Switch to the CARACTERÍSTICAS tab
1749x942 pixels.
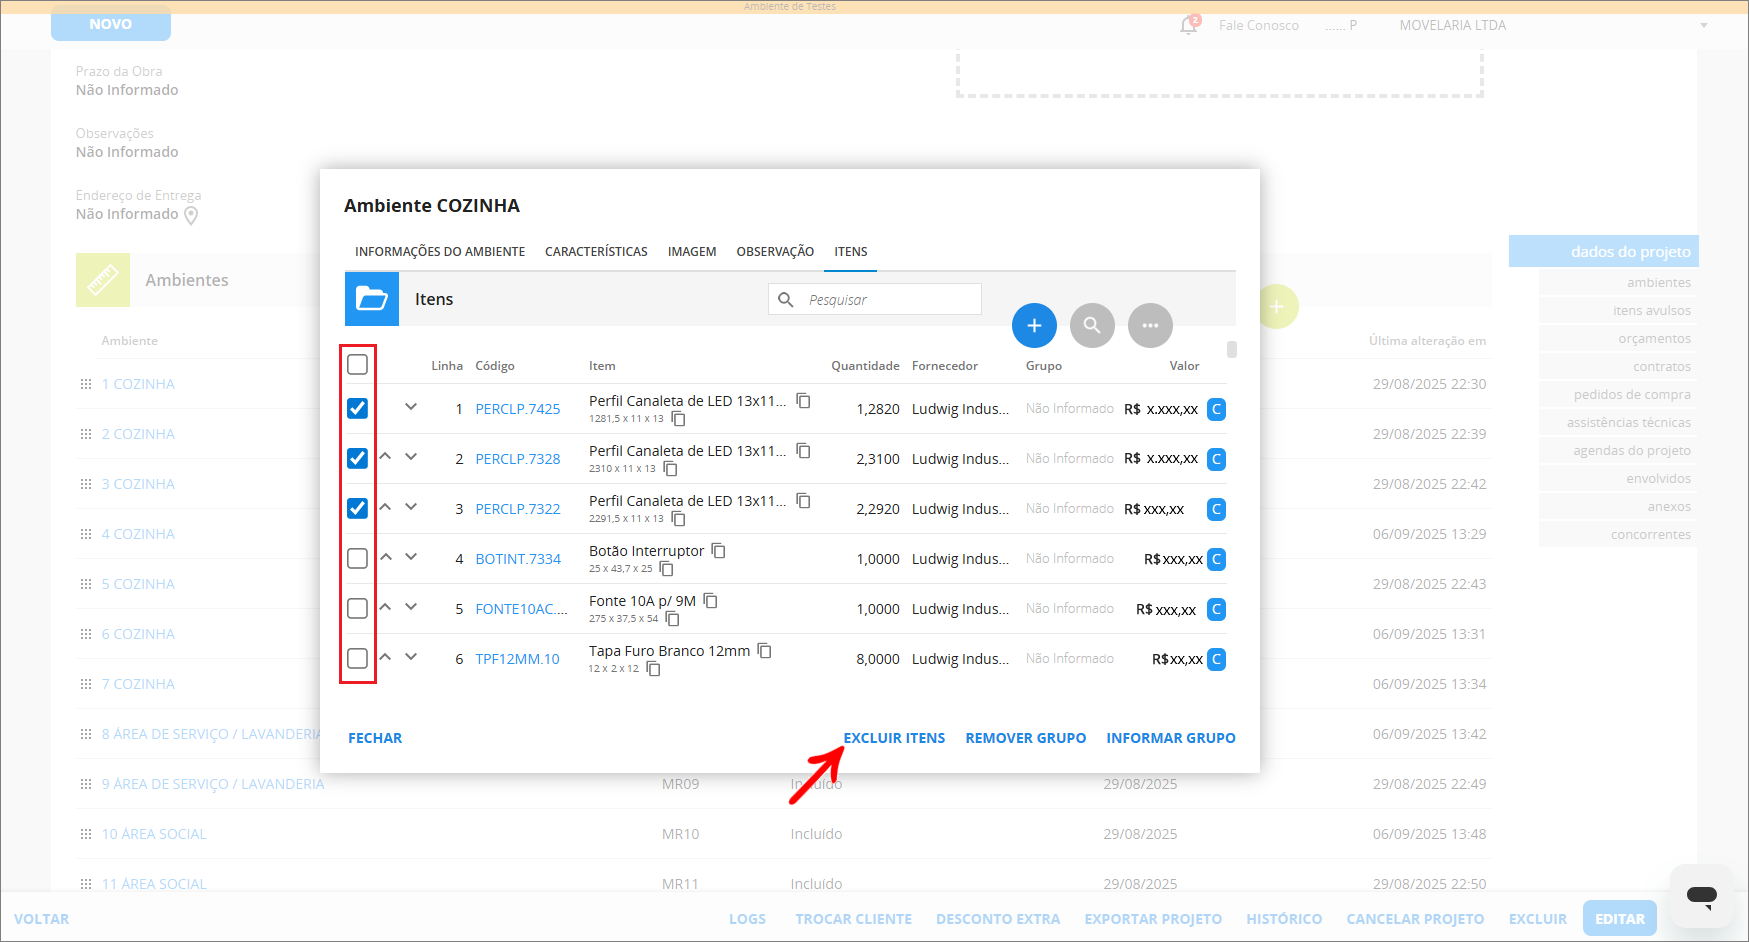click(596, 252)
